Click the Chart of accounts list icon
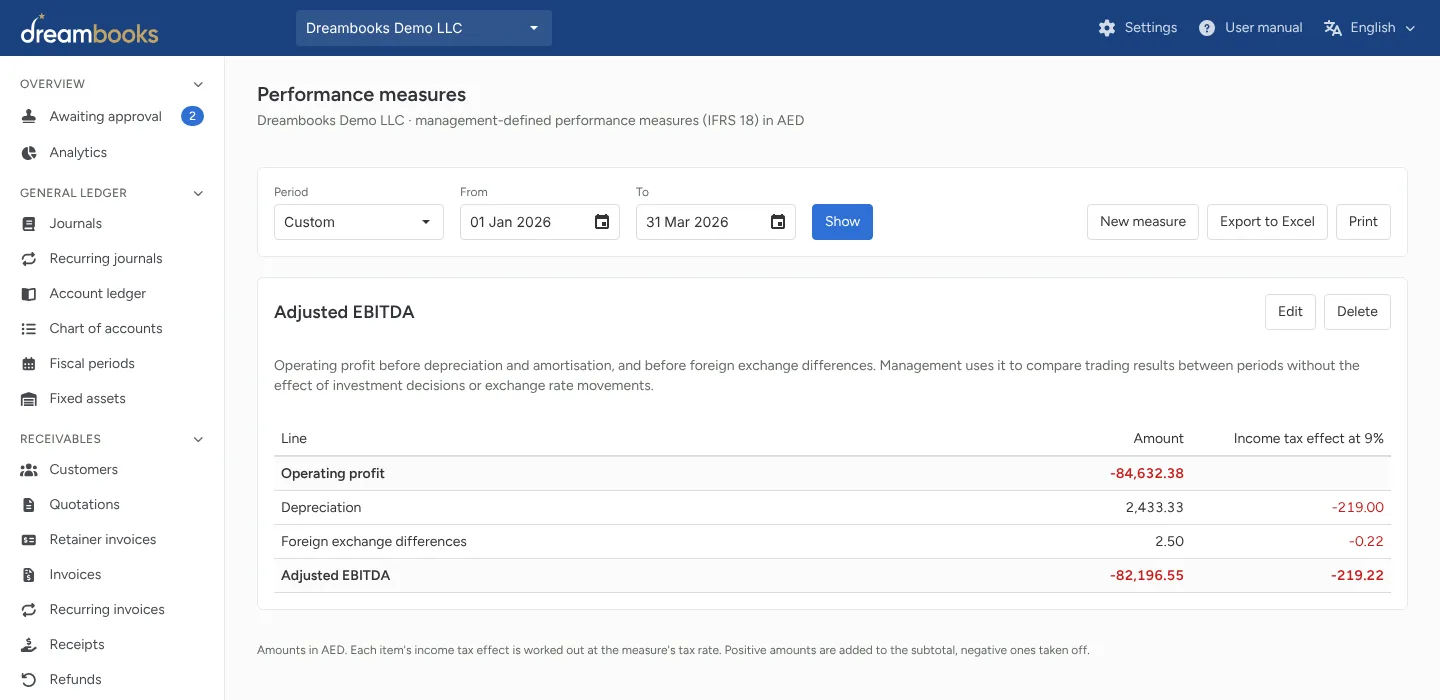 [29, 328]
